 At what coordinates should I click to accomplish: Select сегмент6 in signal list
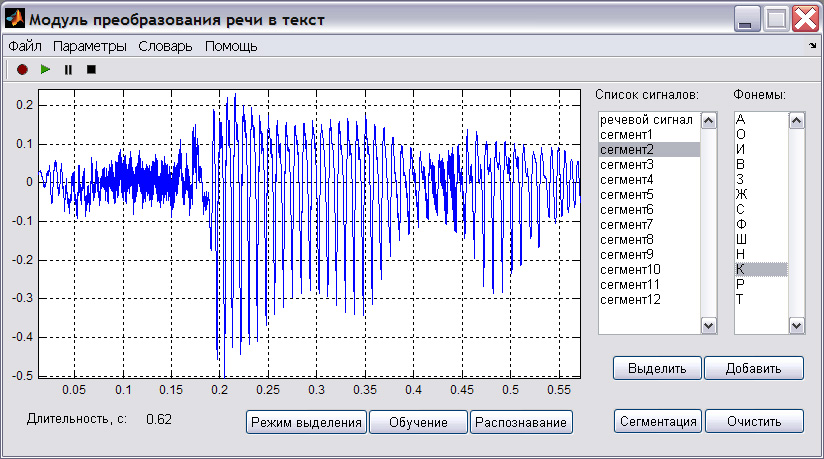point(650,210)
